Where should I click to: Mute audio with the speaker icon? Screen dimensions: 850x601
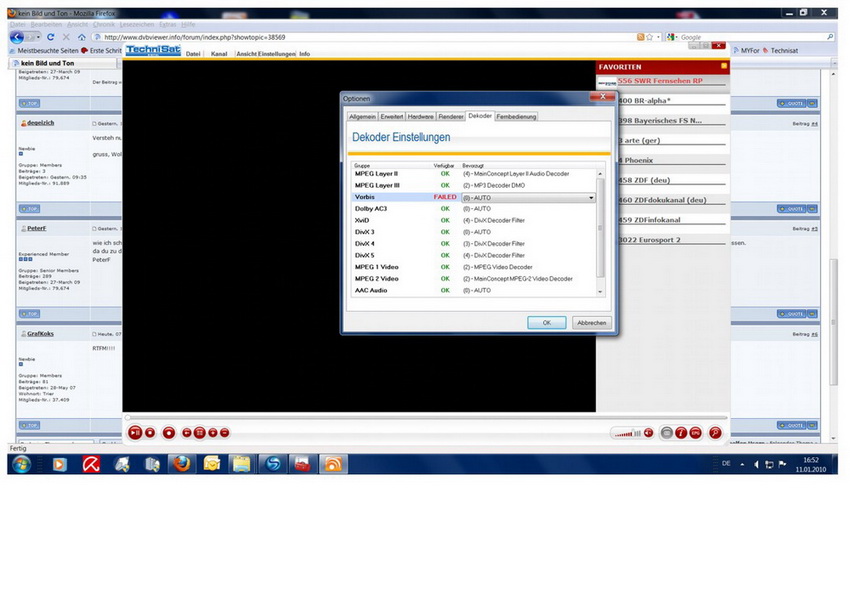[649, 433]
